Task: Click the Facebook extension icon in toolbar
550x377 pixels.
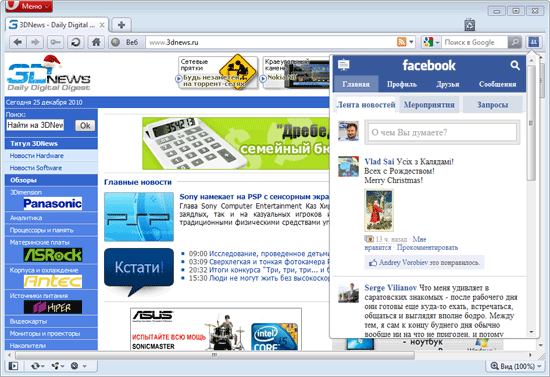Action: (533, 42)
